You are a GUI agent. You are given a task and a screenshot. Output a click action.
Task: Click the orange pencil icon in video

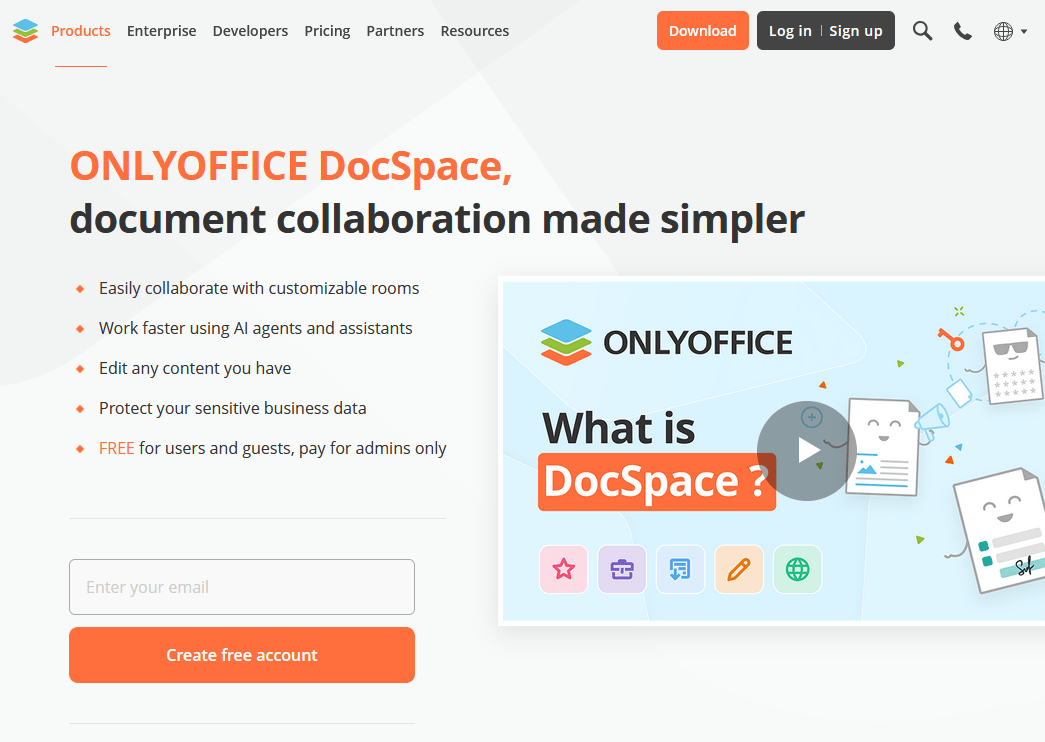coord(739,569)
